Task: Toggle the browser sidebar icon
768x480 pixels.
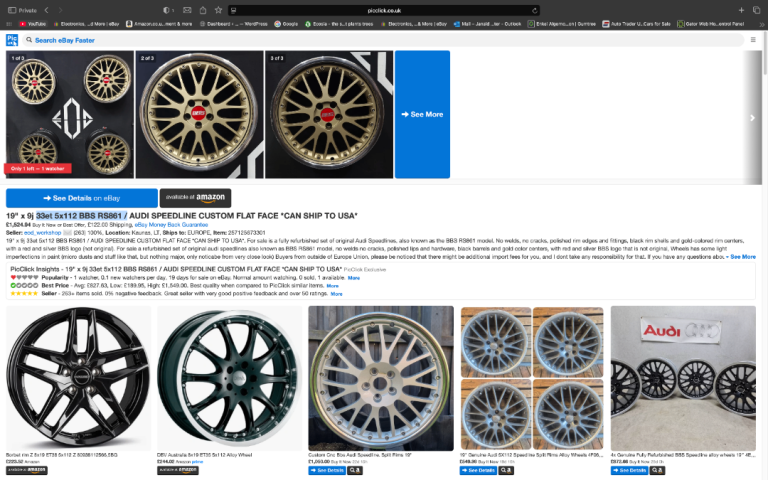Action: coord(12,10)
